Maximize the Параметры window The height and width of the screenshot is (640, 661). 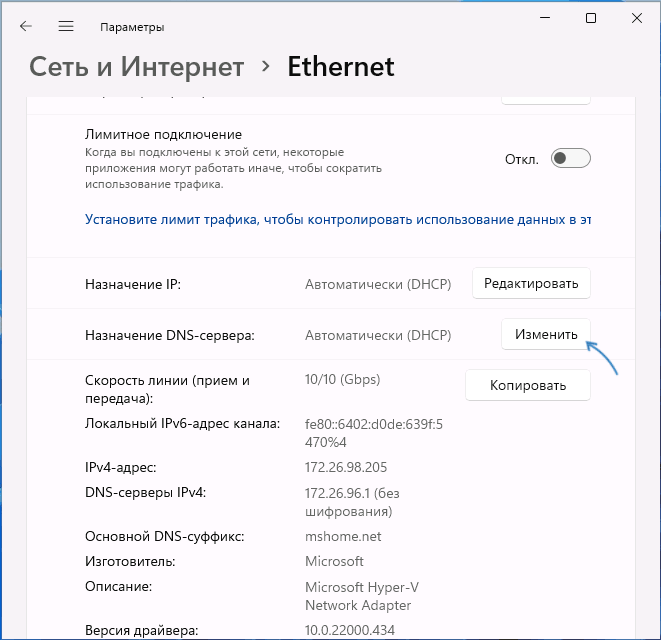pos(591,18)
